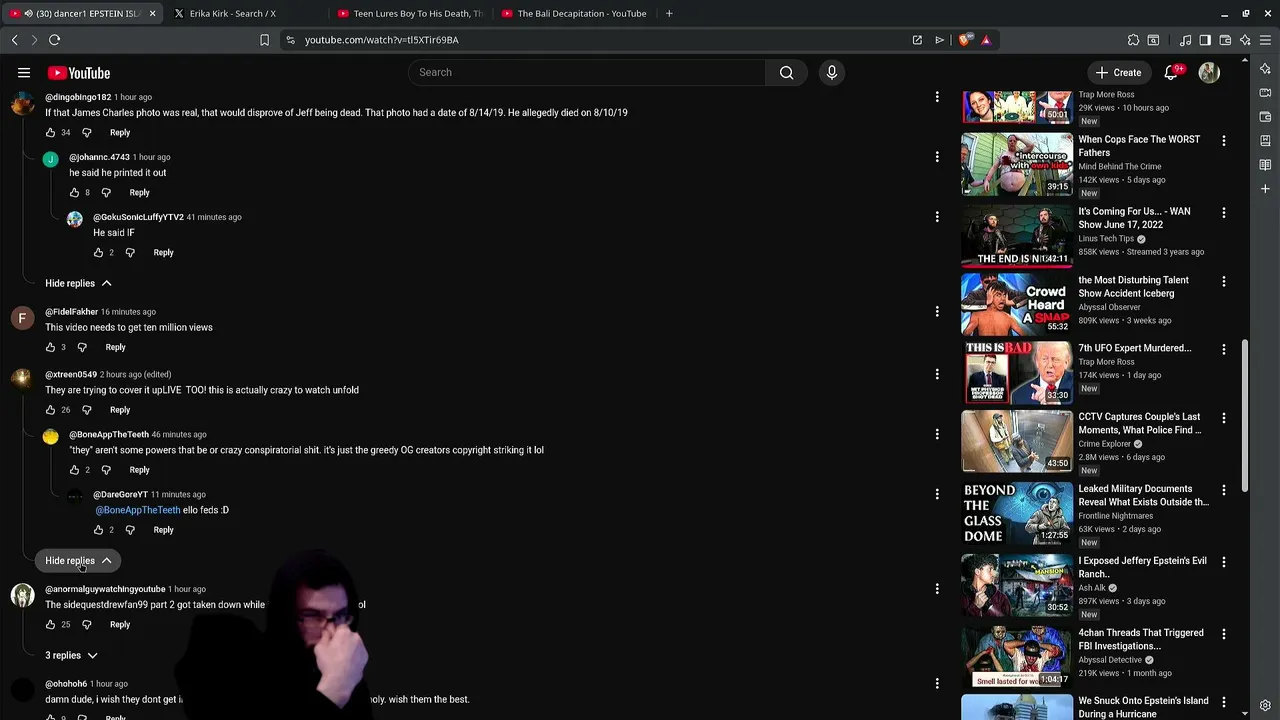1280x720 pixels.
Task: Collapse replies under @dingobingo182's thread
Action: 78,283
